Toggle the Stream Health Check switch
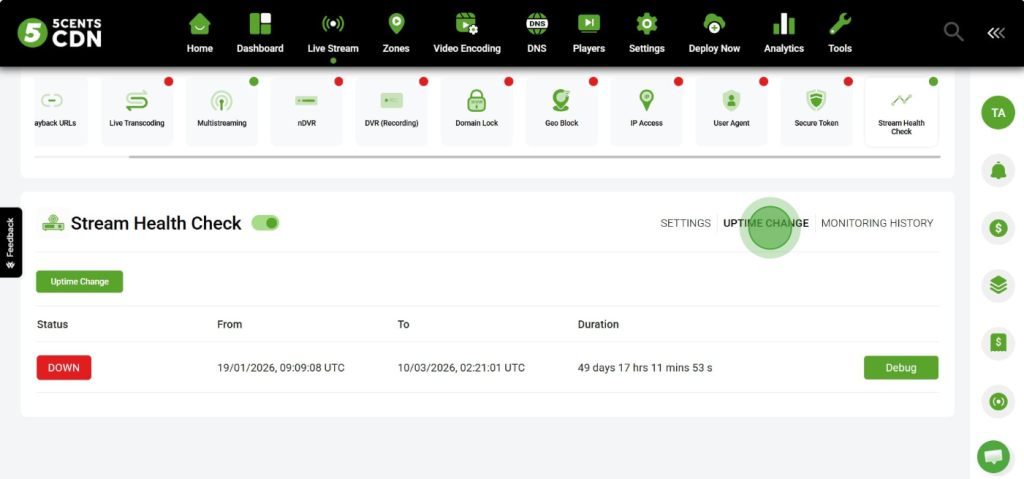The height and width of the screenshot is (479, 1024). click(x=265, y=223)
